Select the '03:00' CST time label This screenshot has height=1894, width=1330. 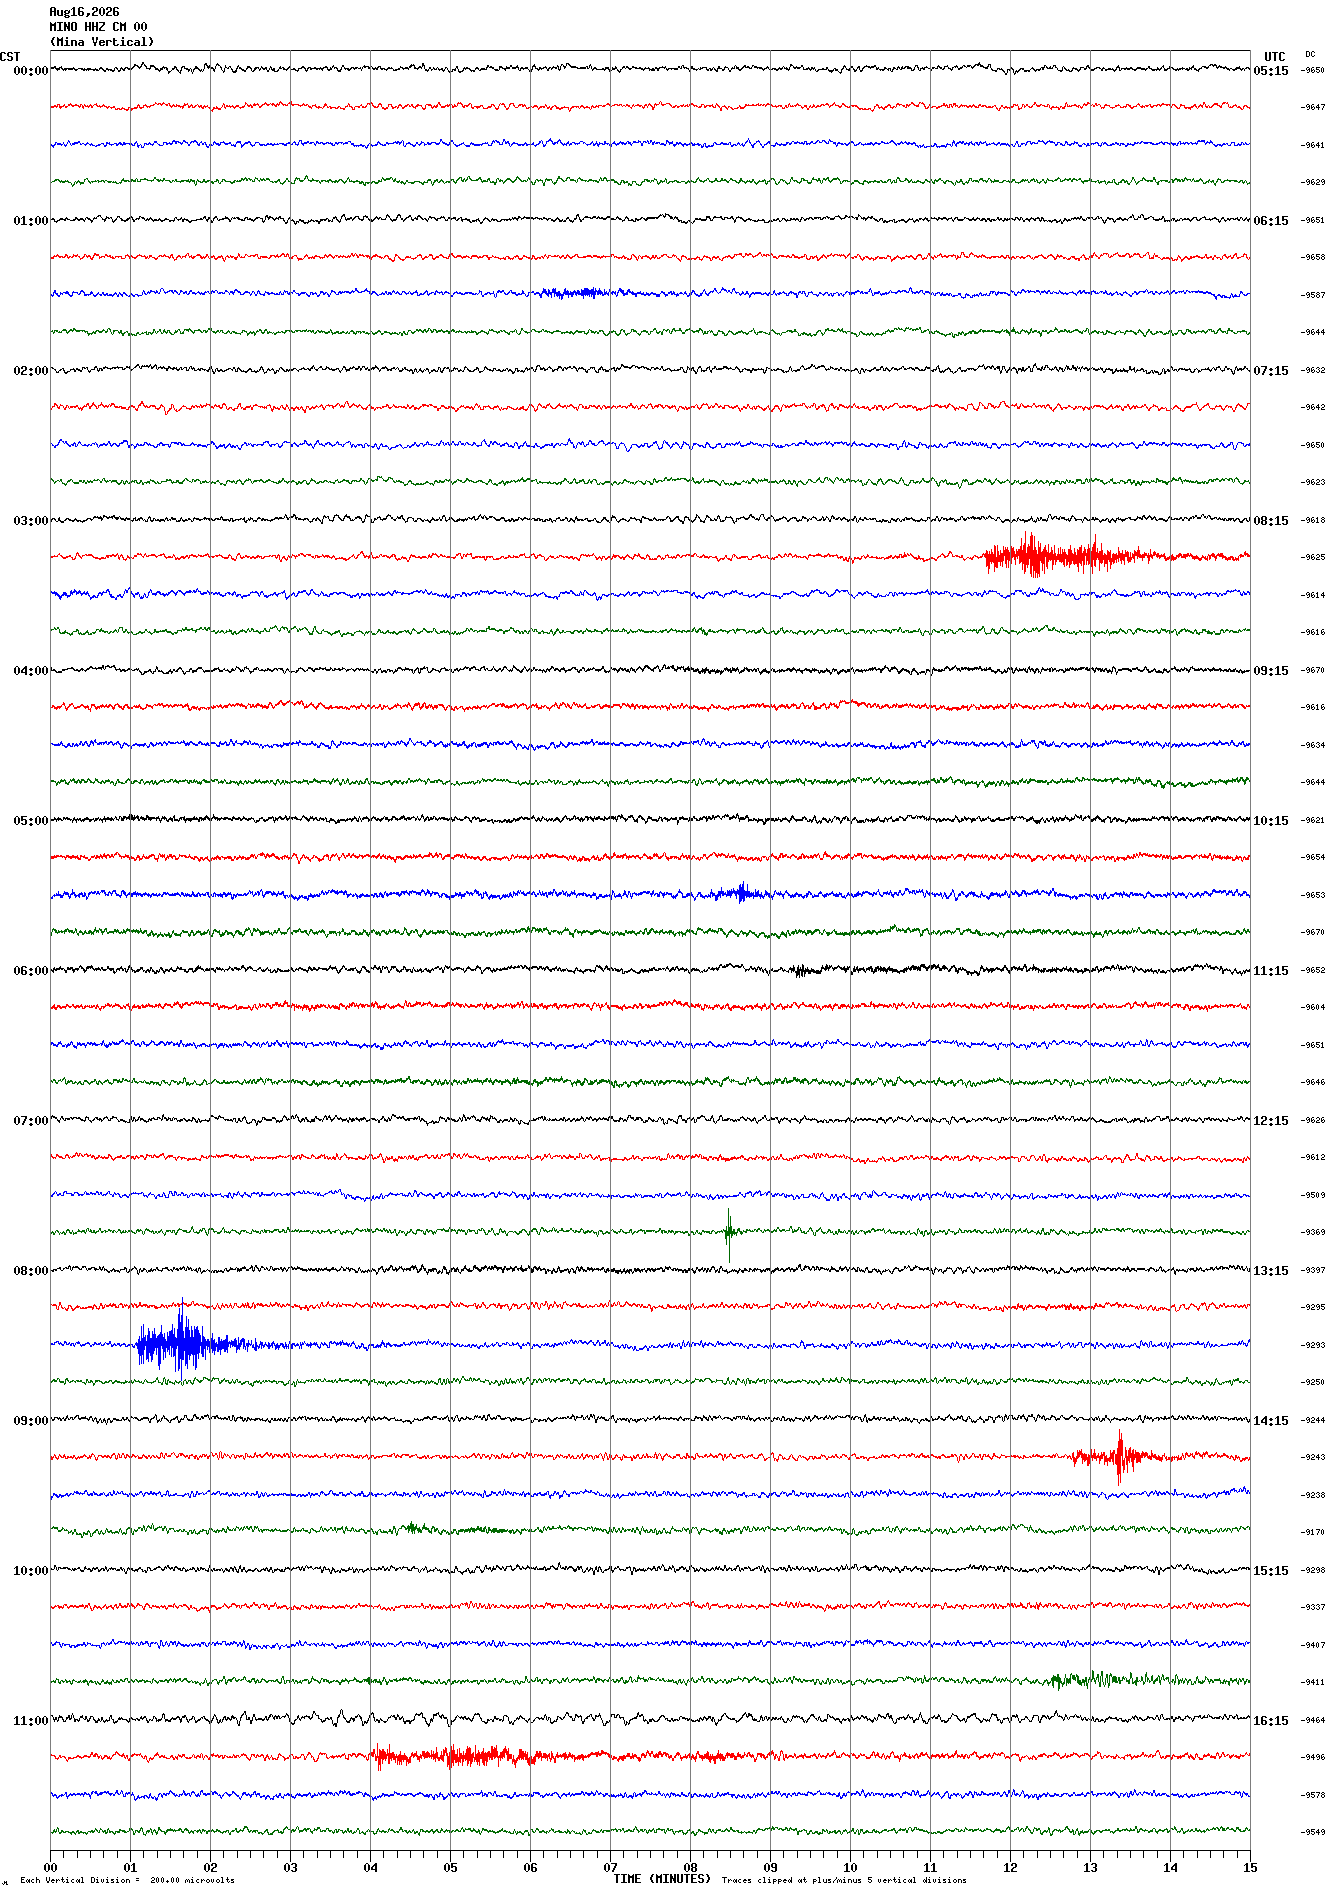pos(31,521)
